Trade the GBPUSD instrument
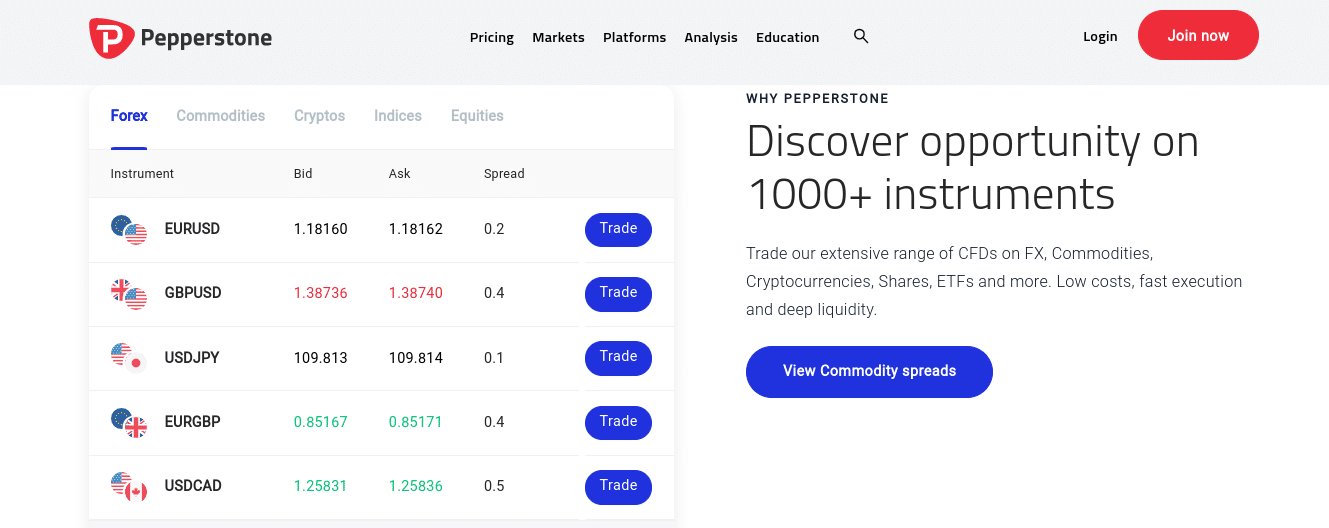1329x528 pixels. pos(618,293)
